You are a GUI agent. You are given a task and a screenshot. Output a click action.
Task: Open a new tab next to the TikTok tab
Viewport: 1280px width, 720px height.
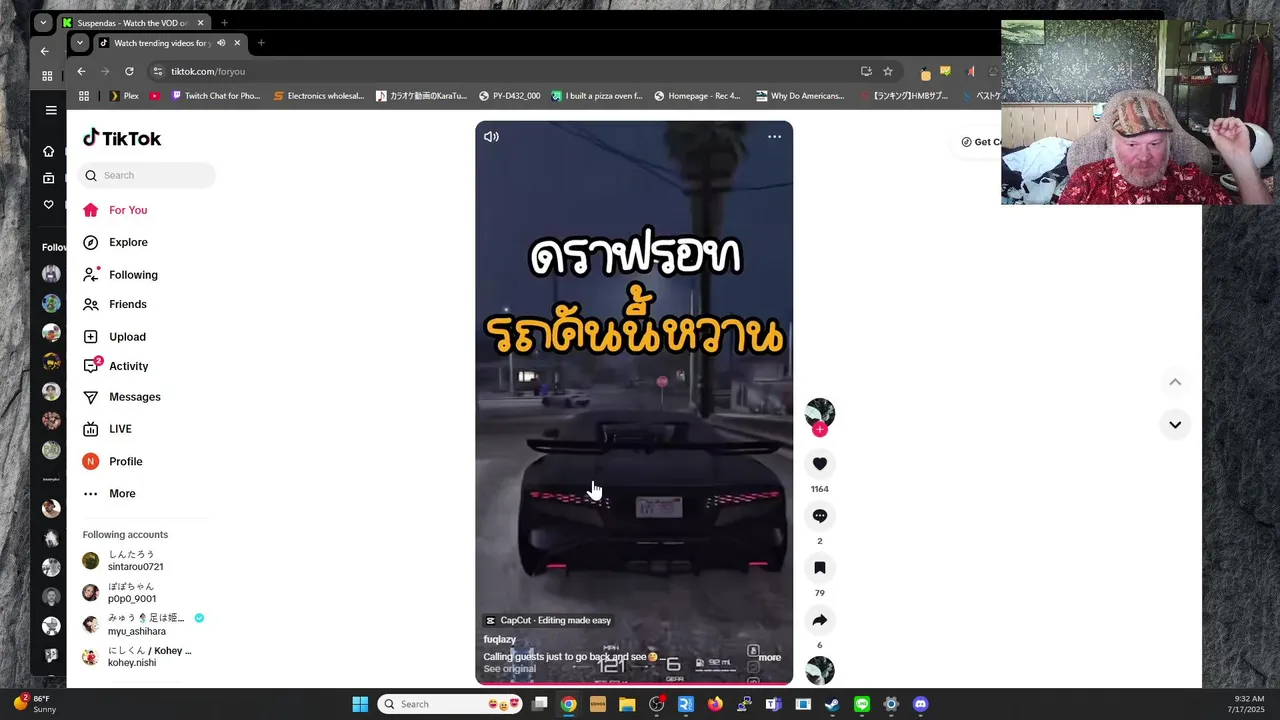(x=261, y=43)
